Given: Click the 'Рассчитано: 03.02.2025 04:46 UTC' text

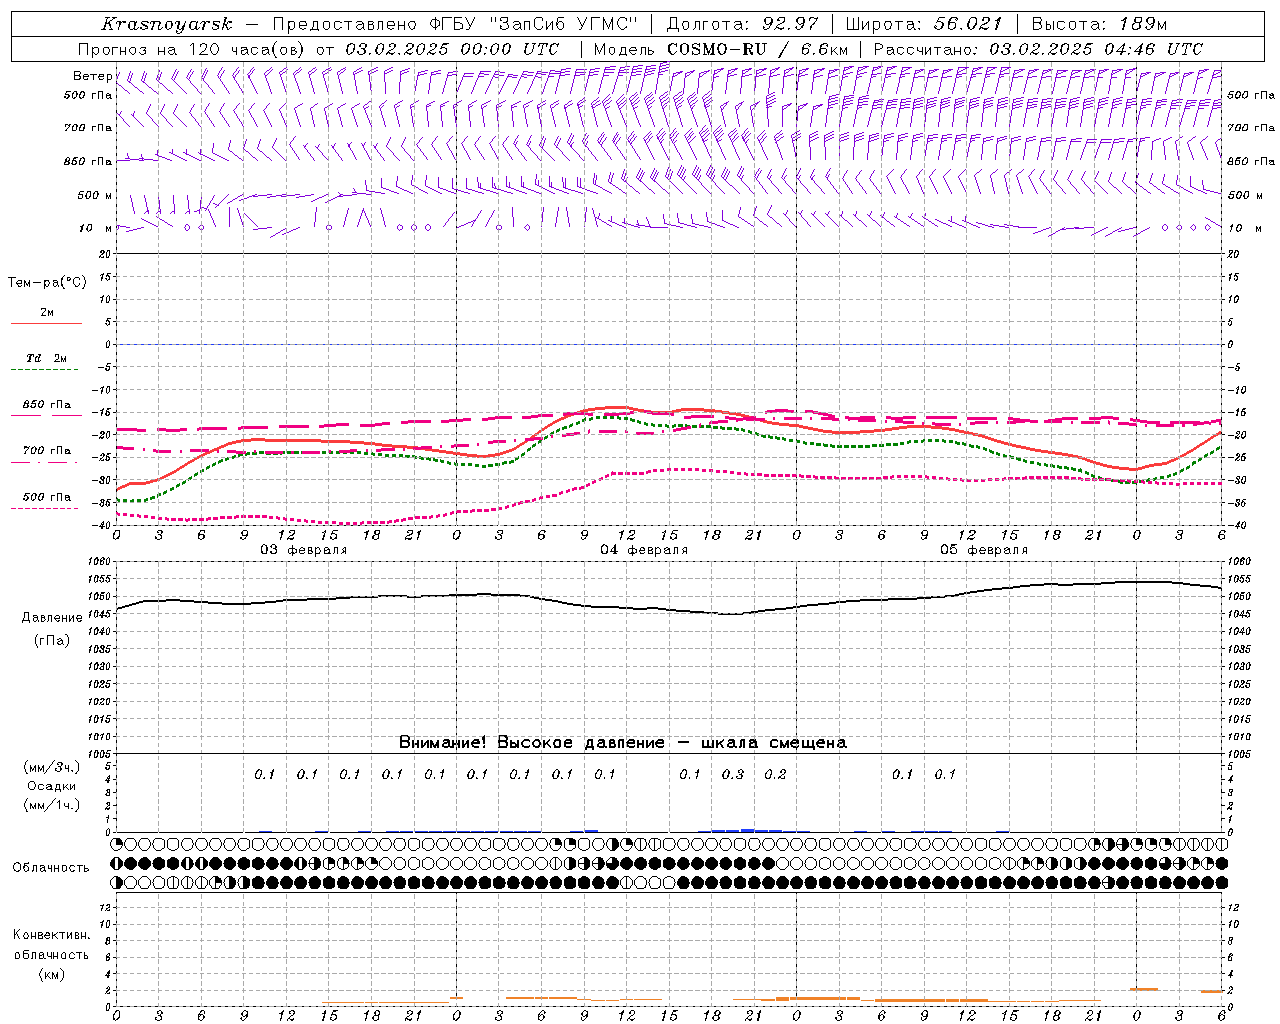Looking at the screenshot, I should (x=1038, y=49).
